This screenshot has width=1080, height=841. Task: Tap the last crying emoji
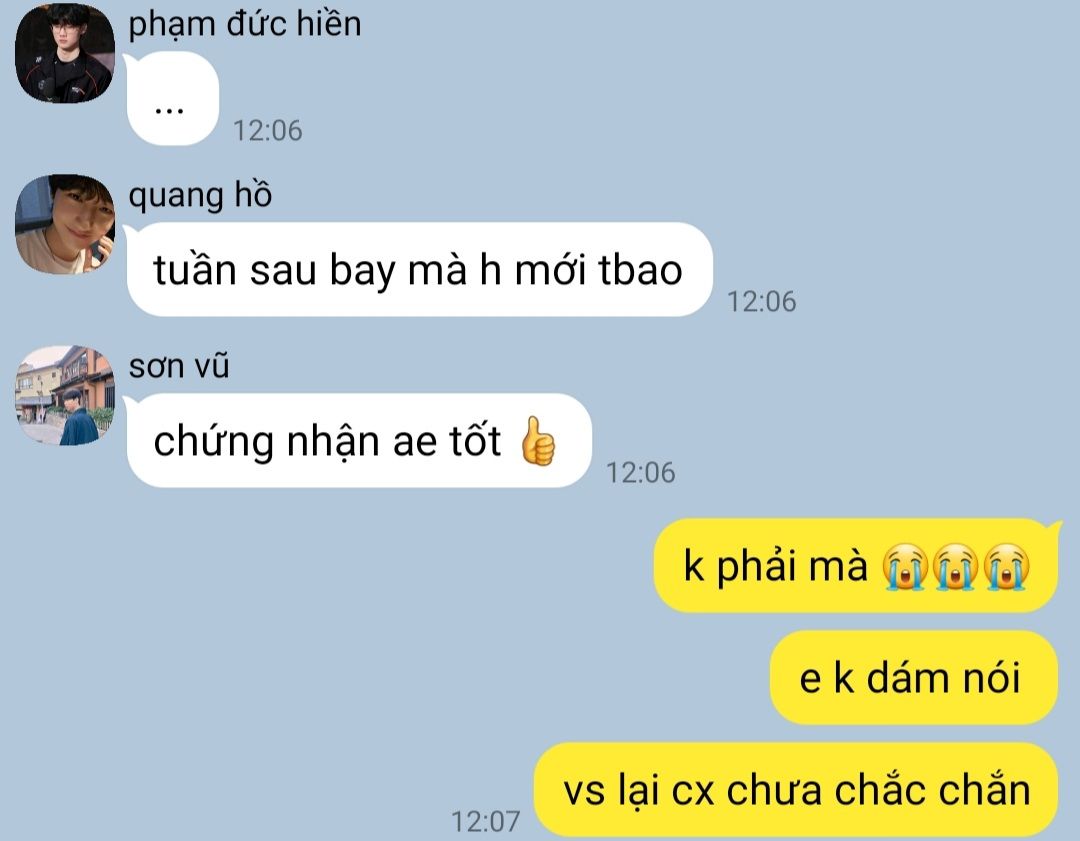(1006, 567)
